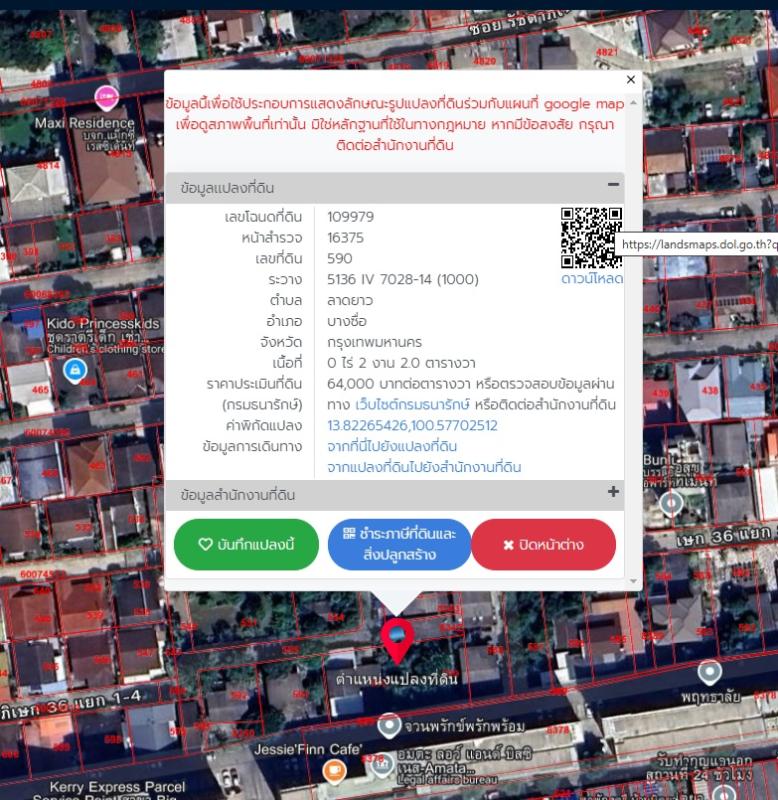
Task: Click the พฤฒาลัย place marker
Action: (709, 671)
